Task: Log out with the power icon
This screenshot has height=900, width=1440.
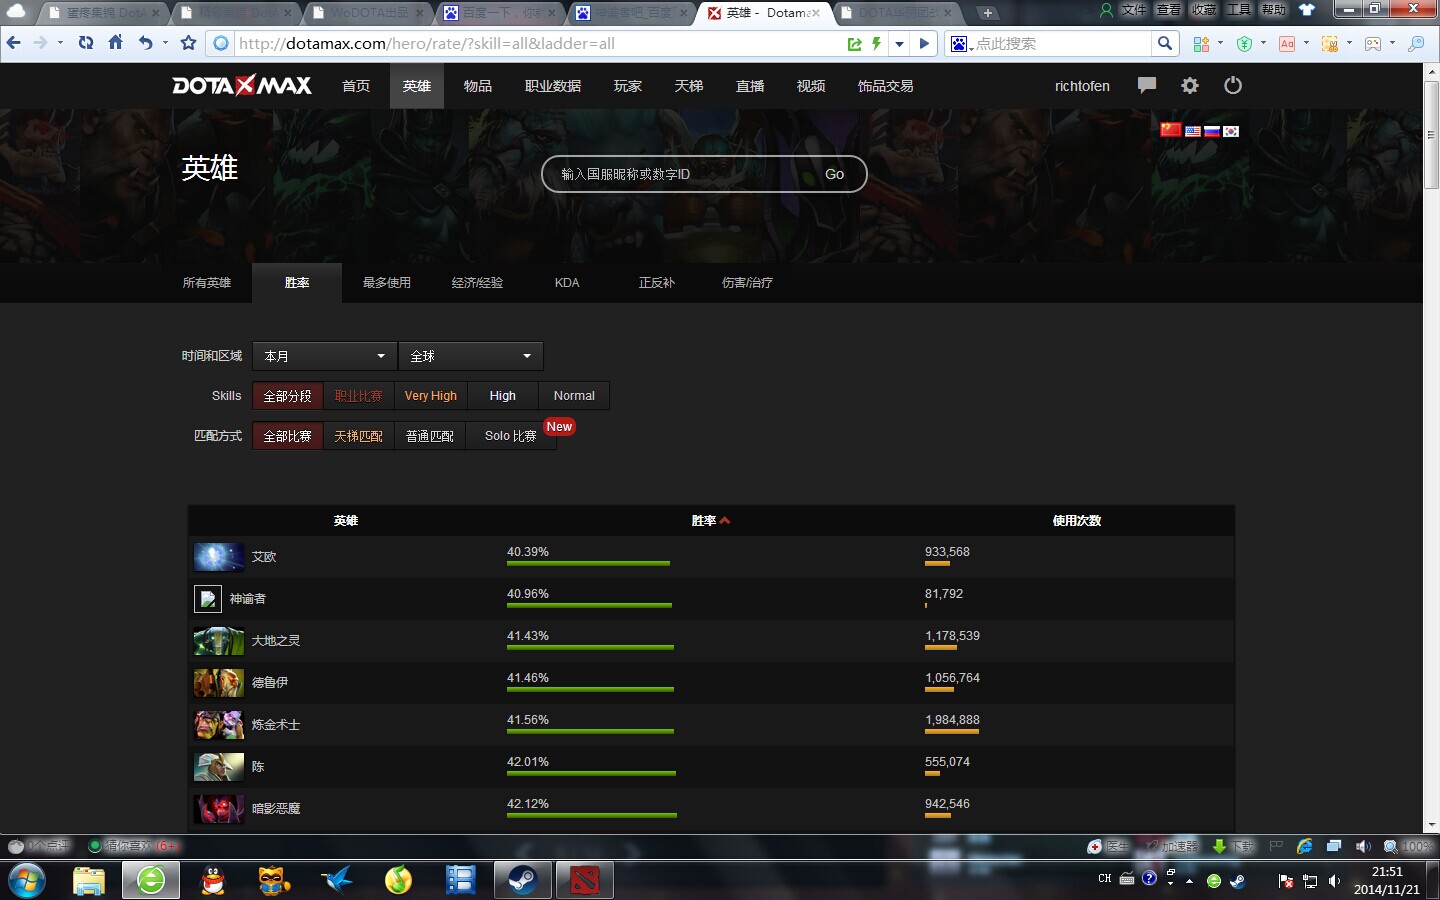Action: coord(1233,85)
